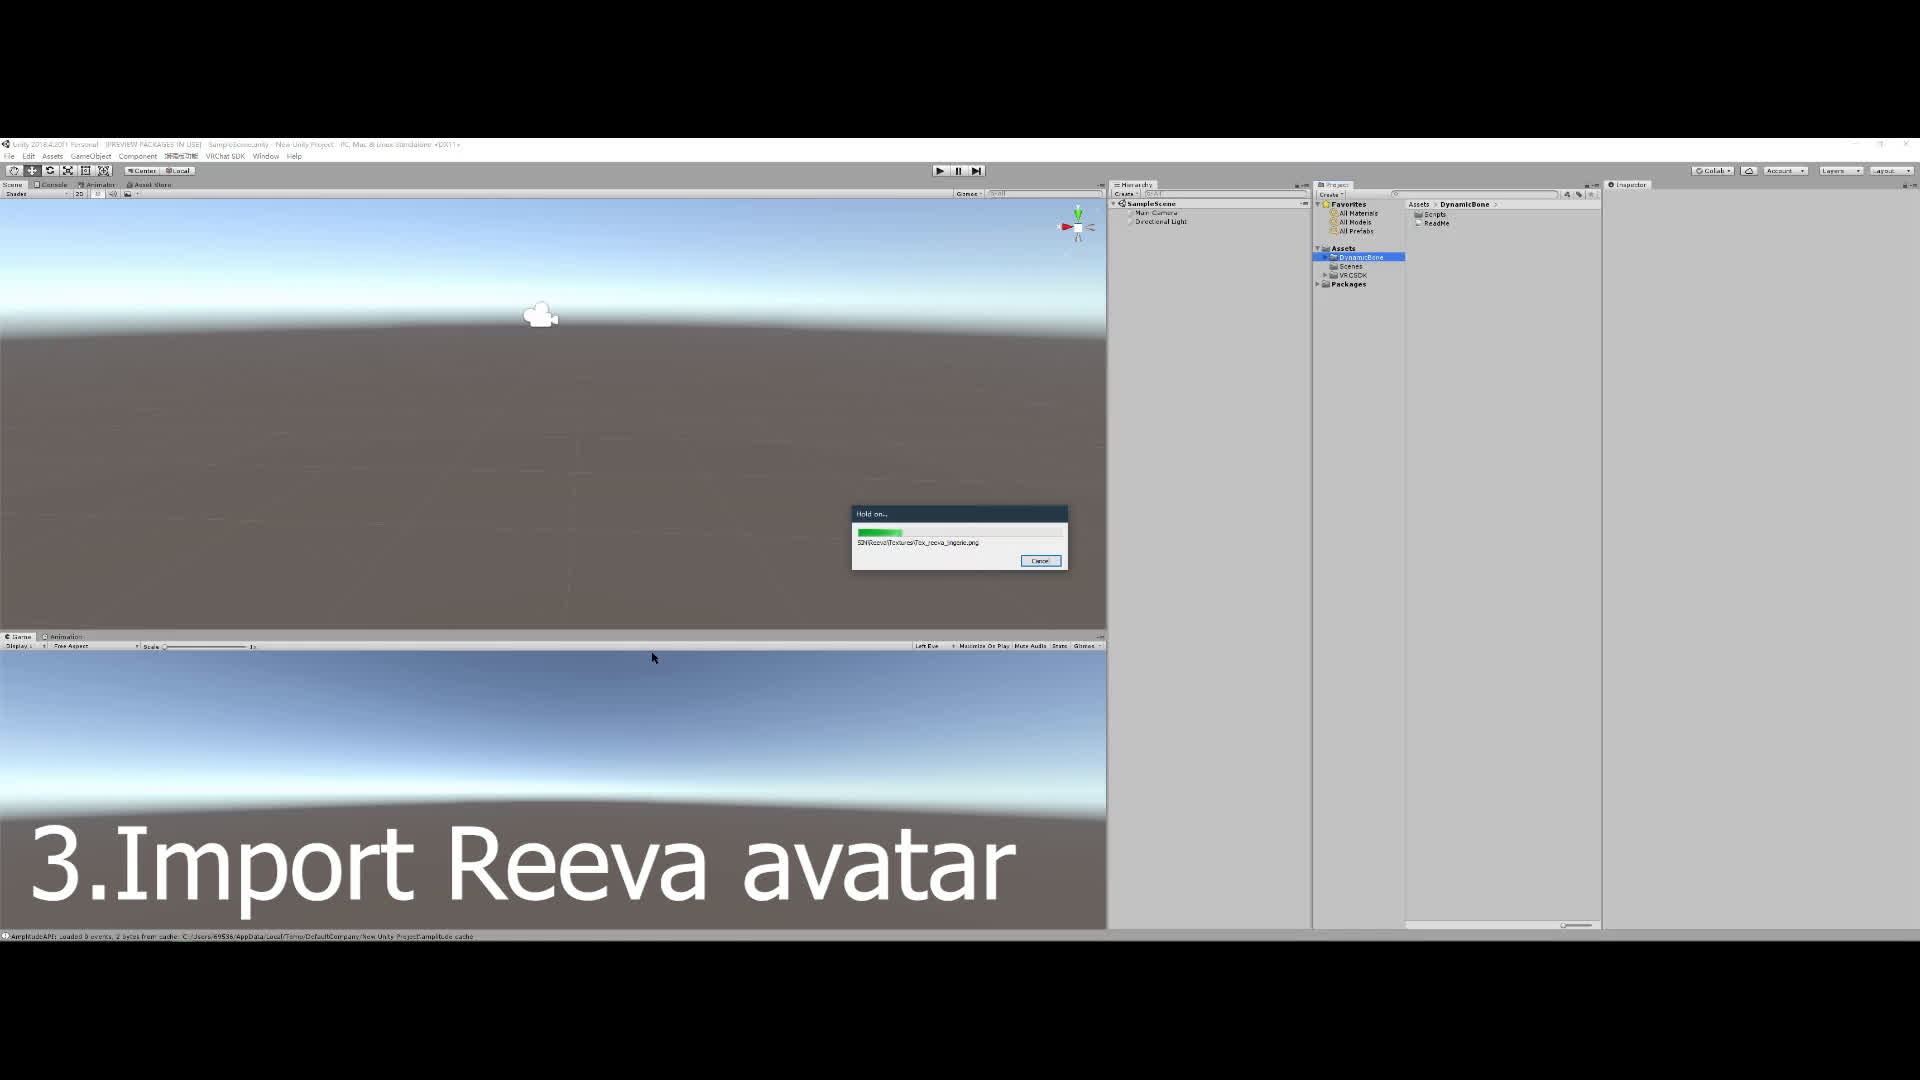The image size is (1920, 1080).
Task: Select the Hand tool in toolbar
Action: pyautogui.click(x=14, y=171)
